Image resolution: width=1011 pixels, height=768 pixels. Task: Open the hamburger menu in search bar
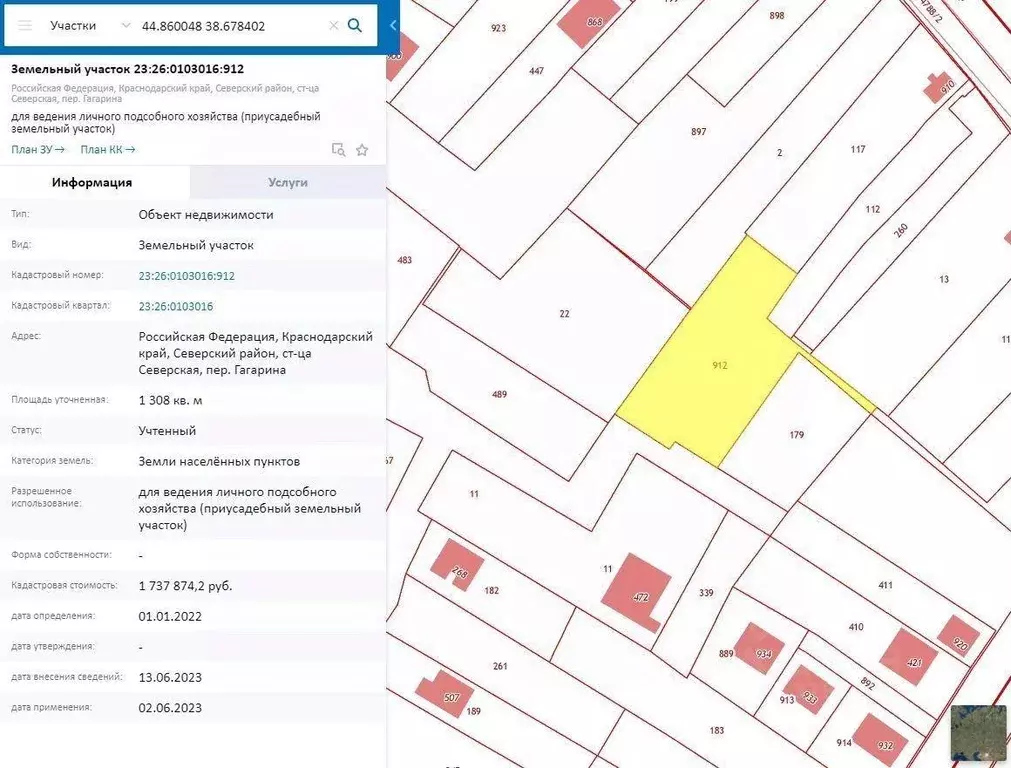pos(25,26)
